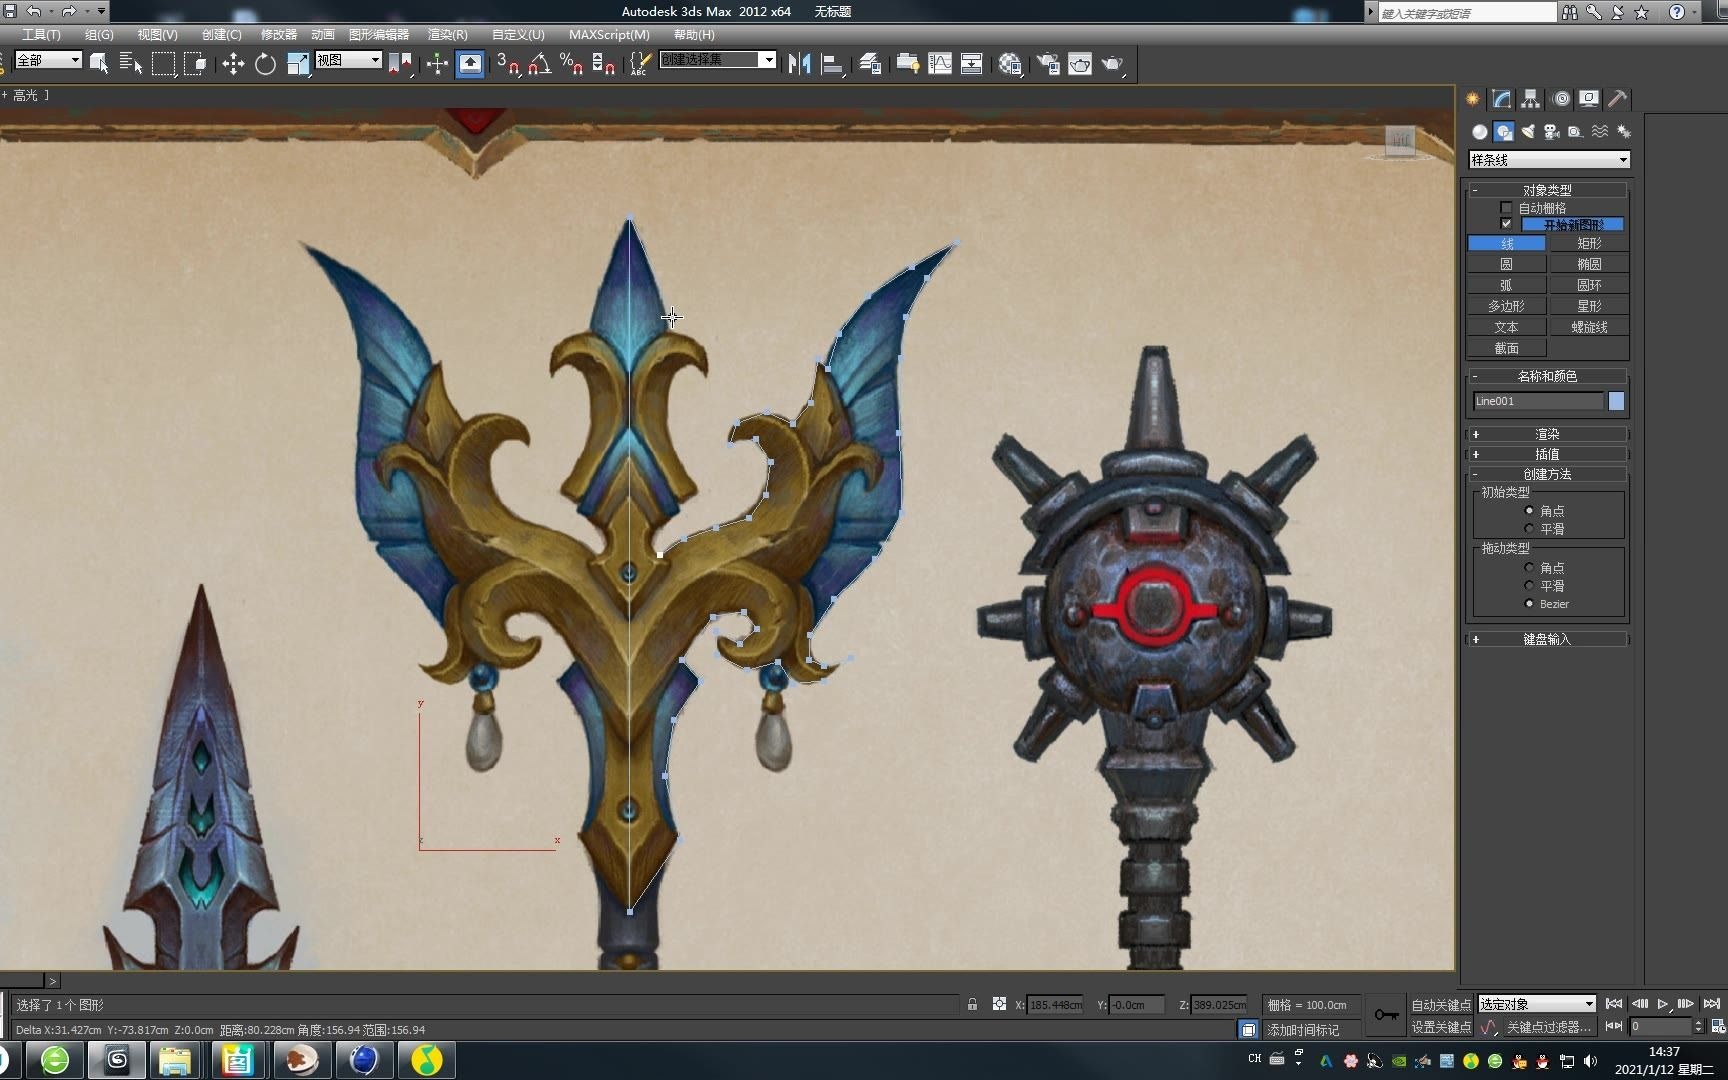Click the 矩形 shape button
This screenshot has height=1080, width=1728.
1589,243
